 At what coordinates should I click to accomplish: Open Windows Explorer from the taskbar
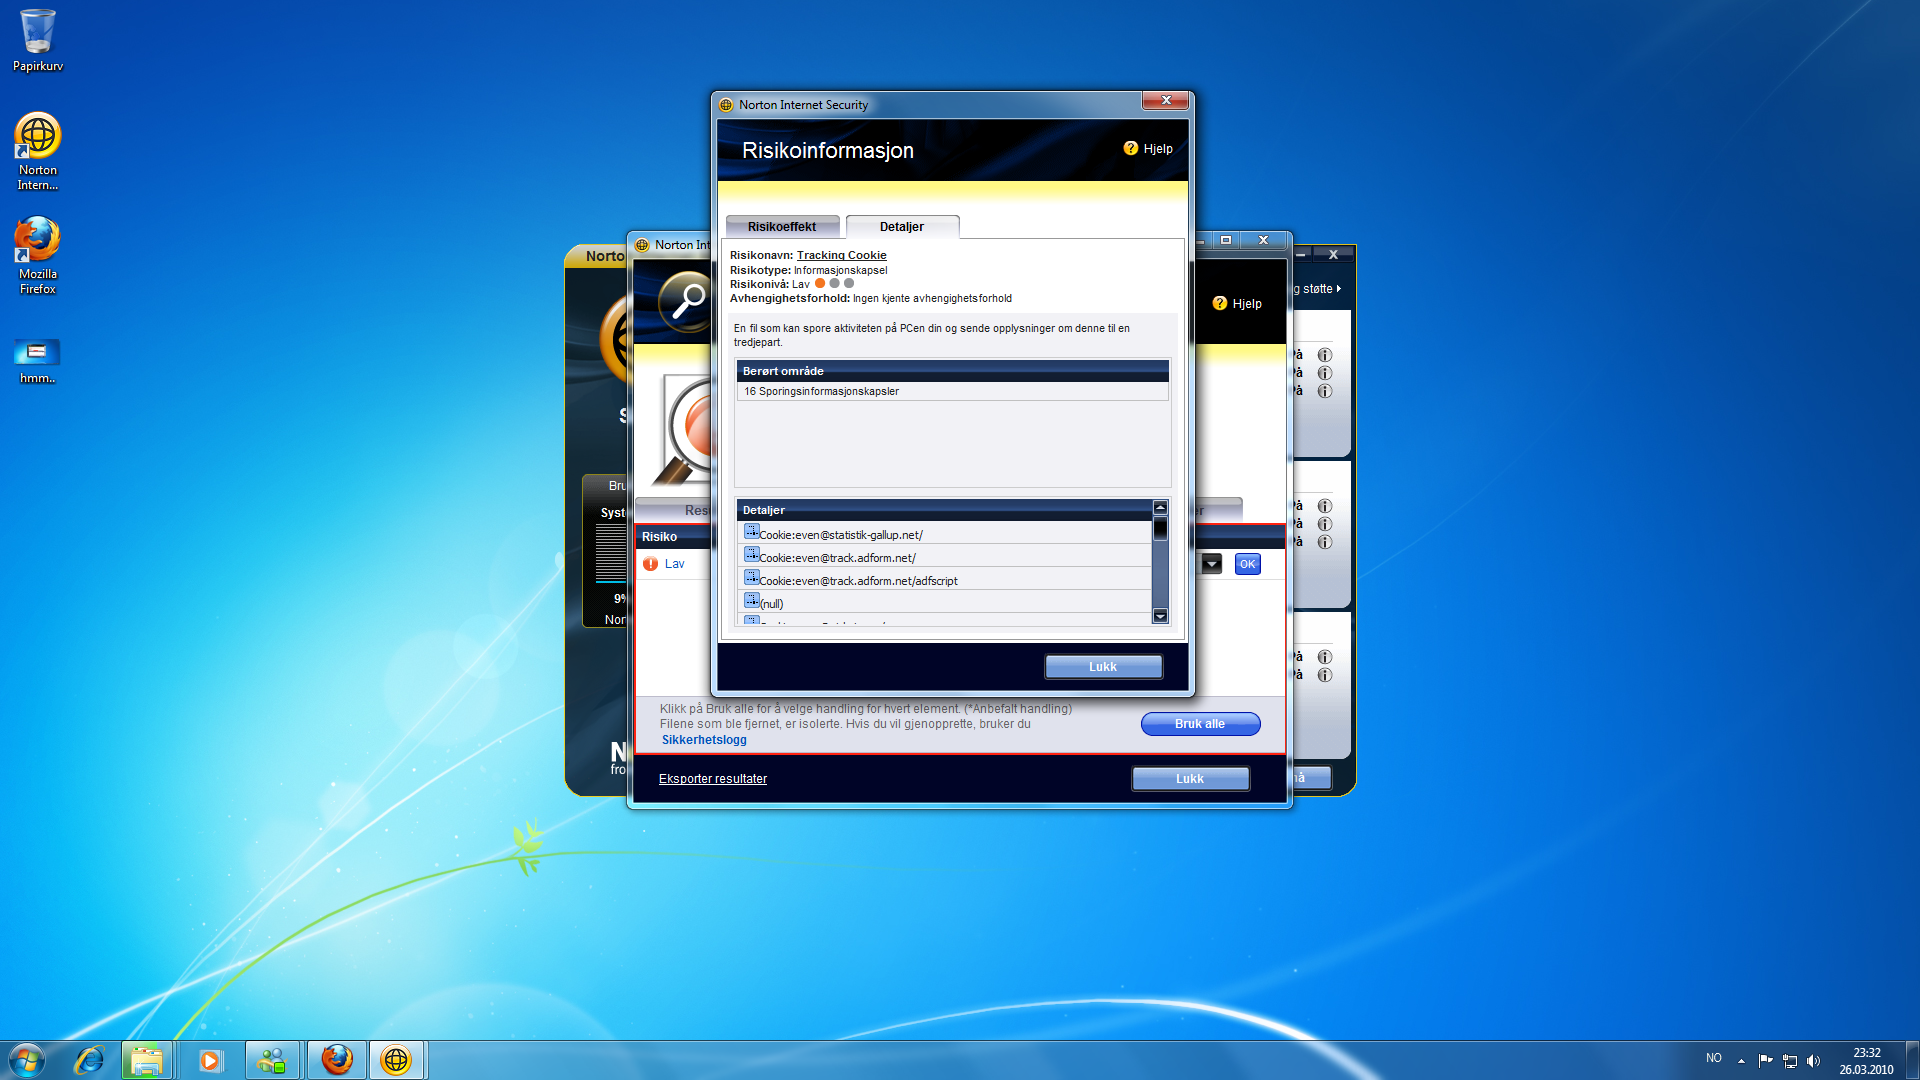click(x=147, y=1060)
